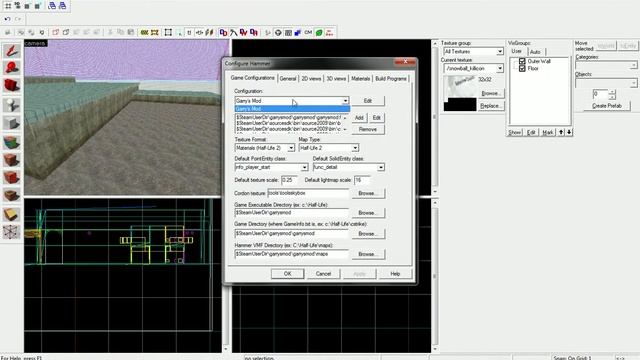Toggle the 2D grid icon

(8, 6)
